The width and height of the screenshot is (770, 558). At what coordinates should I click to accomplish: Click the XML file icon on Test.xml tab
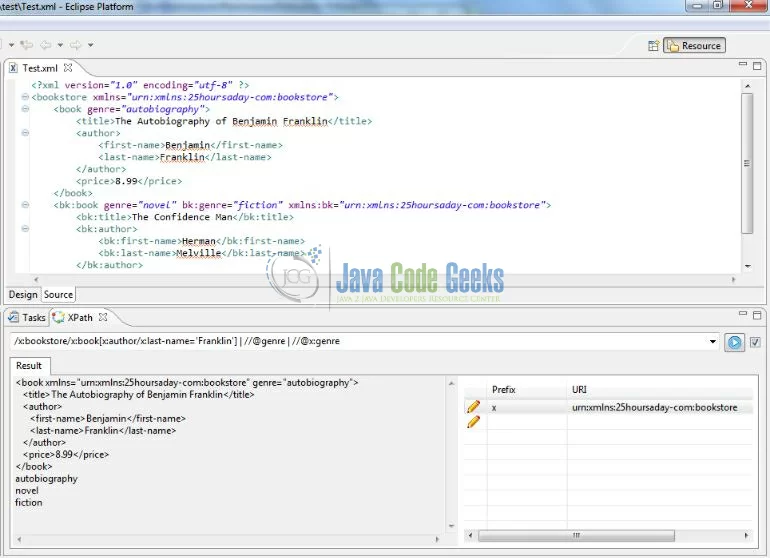tap(13, 68)
